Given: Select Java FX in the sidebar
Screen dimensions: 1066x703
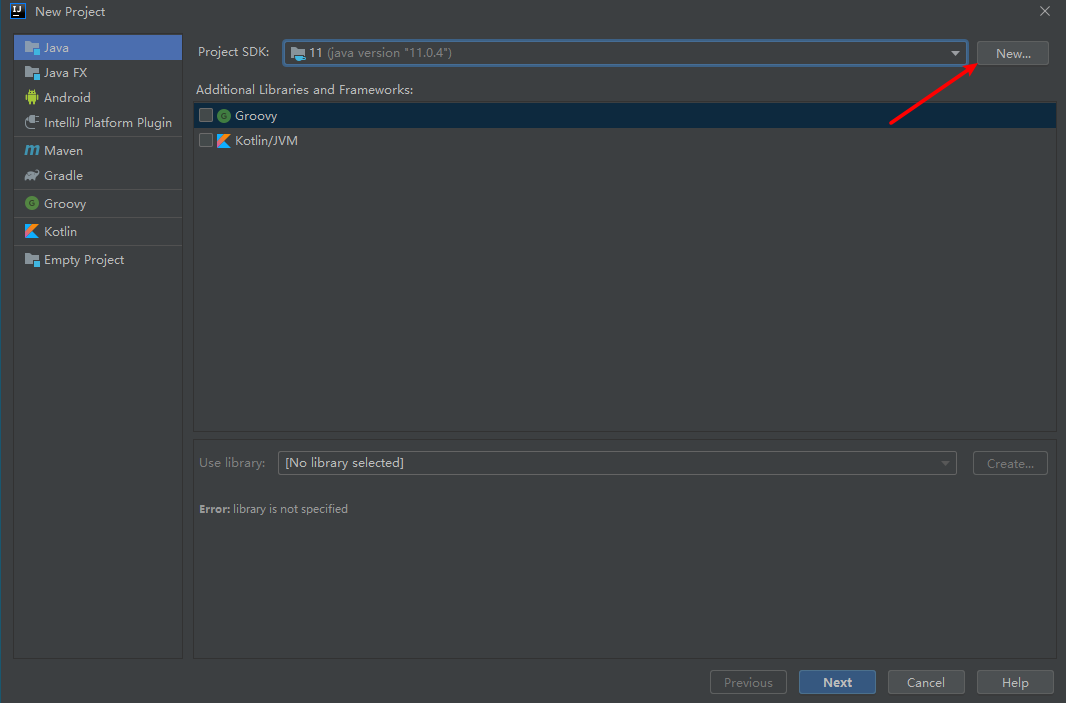Looking at the screenshot, I should point(98,73).
